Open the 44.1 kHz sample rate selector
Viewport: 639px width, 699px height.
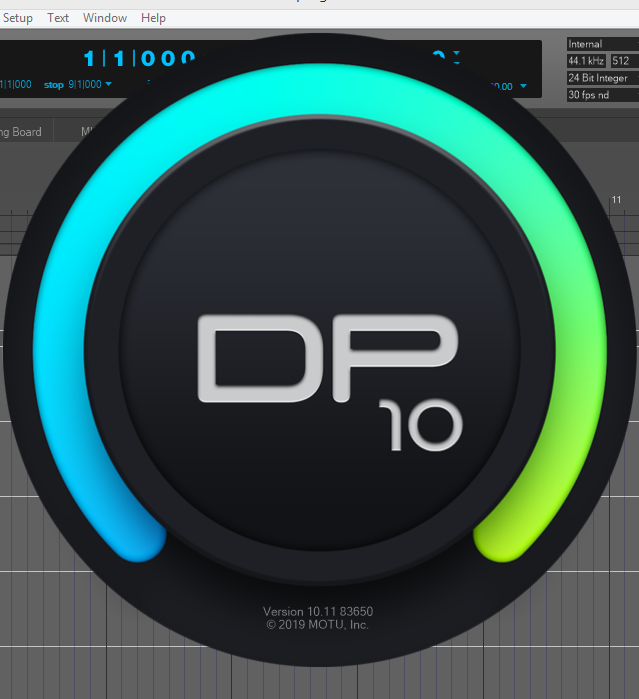tap(586, 61)
